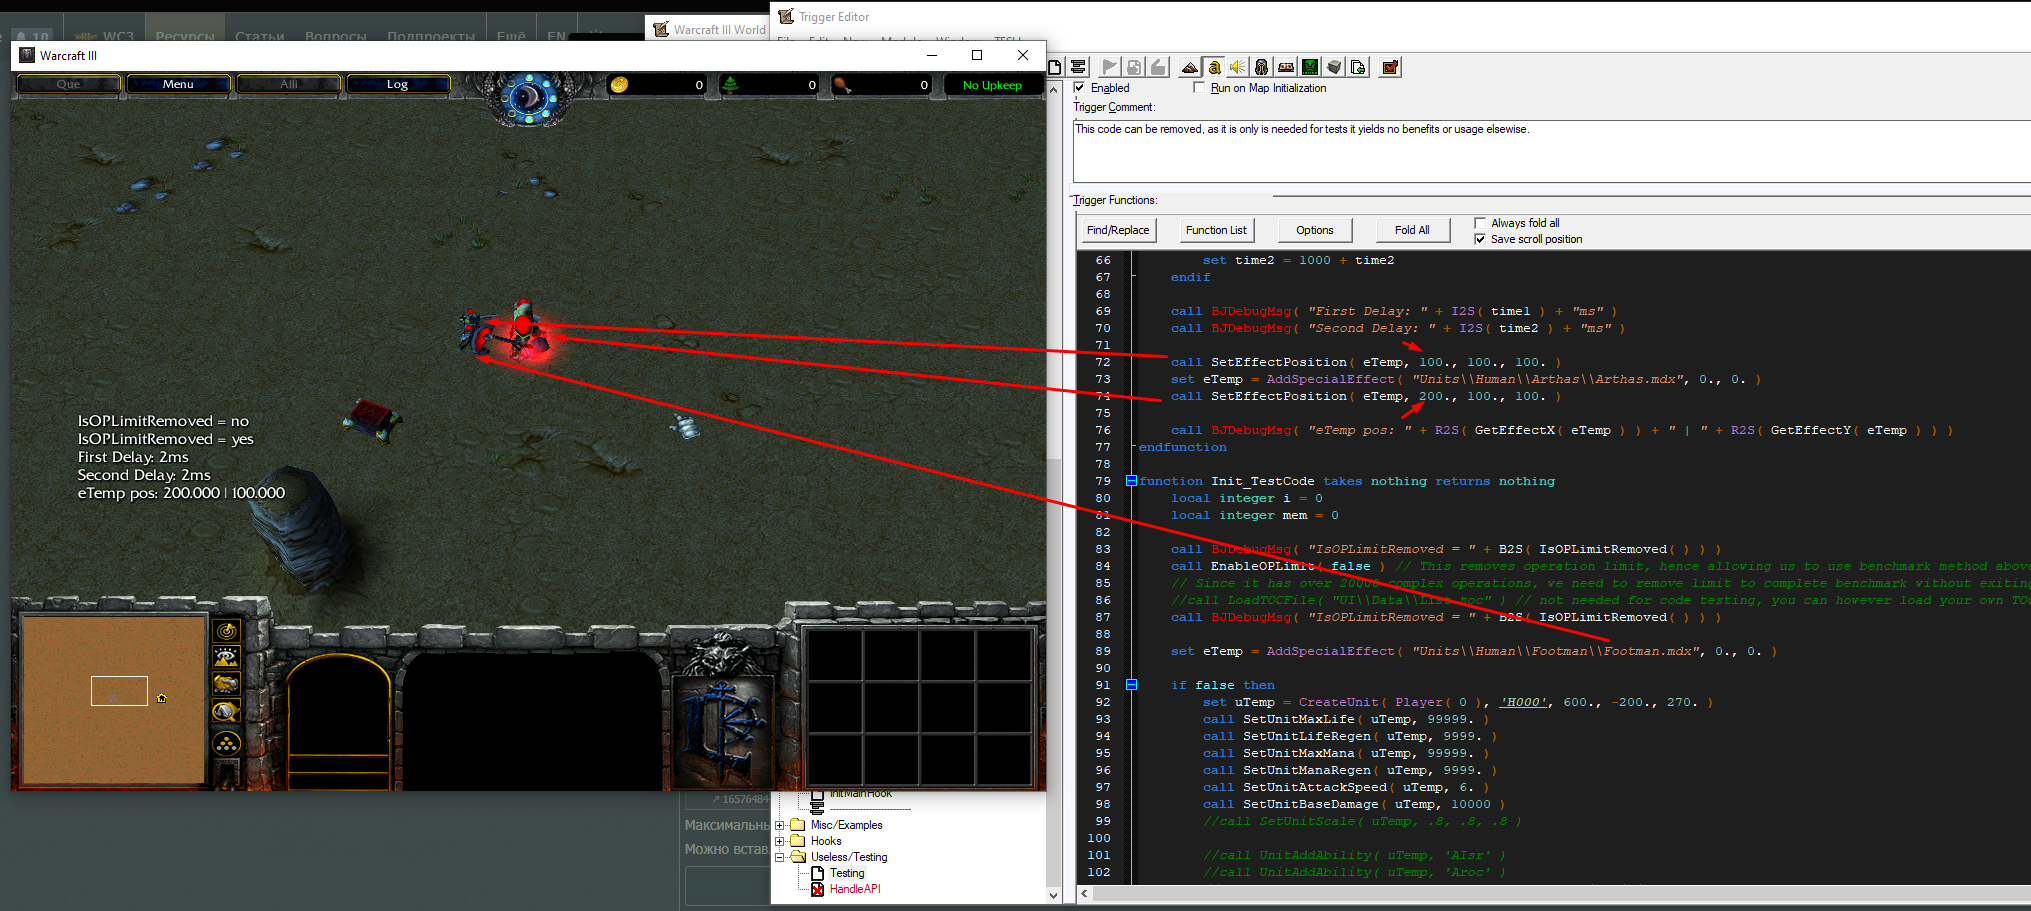Uncheck the Enabled checkbox

[1080, 88]
